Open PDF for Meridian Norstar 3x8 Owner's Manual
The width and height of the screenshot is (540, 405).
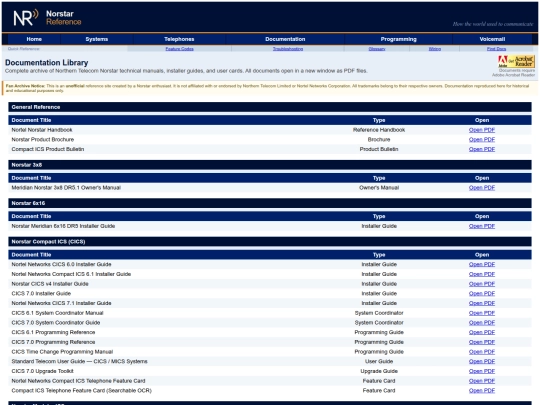482,188
